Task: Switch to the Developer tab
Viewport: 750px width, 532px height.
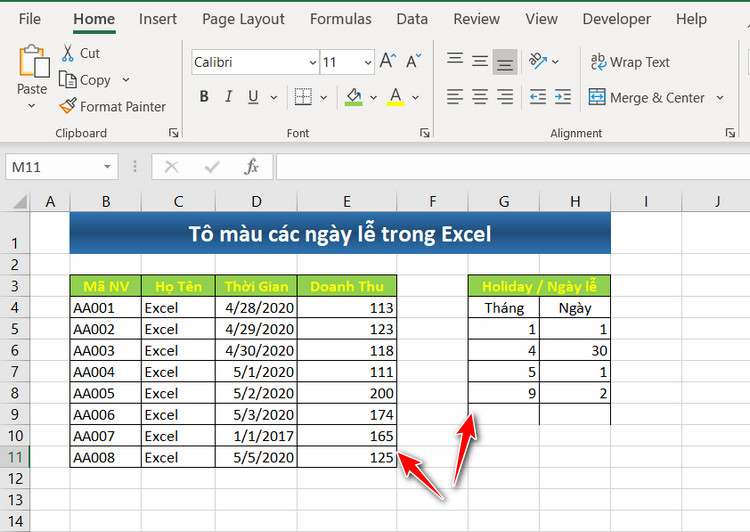Action: 617,19
